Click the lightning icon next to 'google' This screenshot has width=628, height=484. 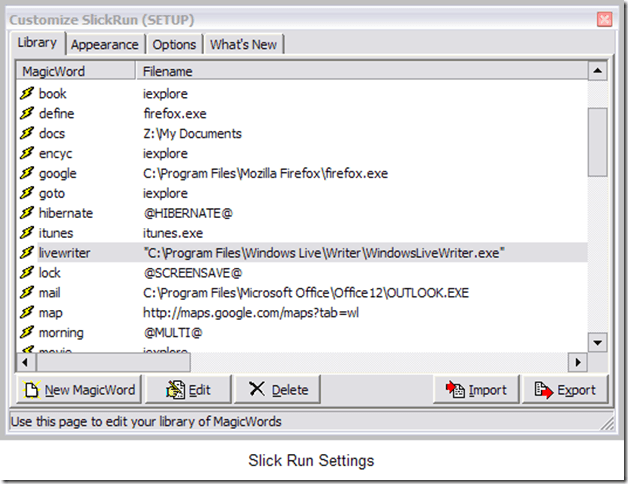[27, 174]
